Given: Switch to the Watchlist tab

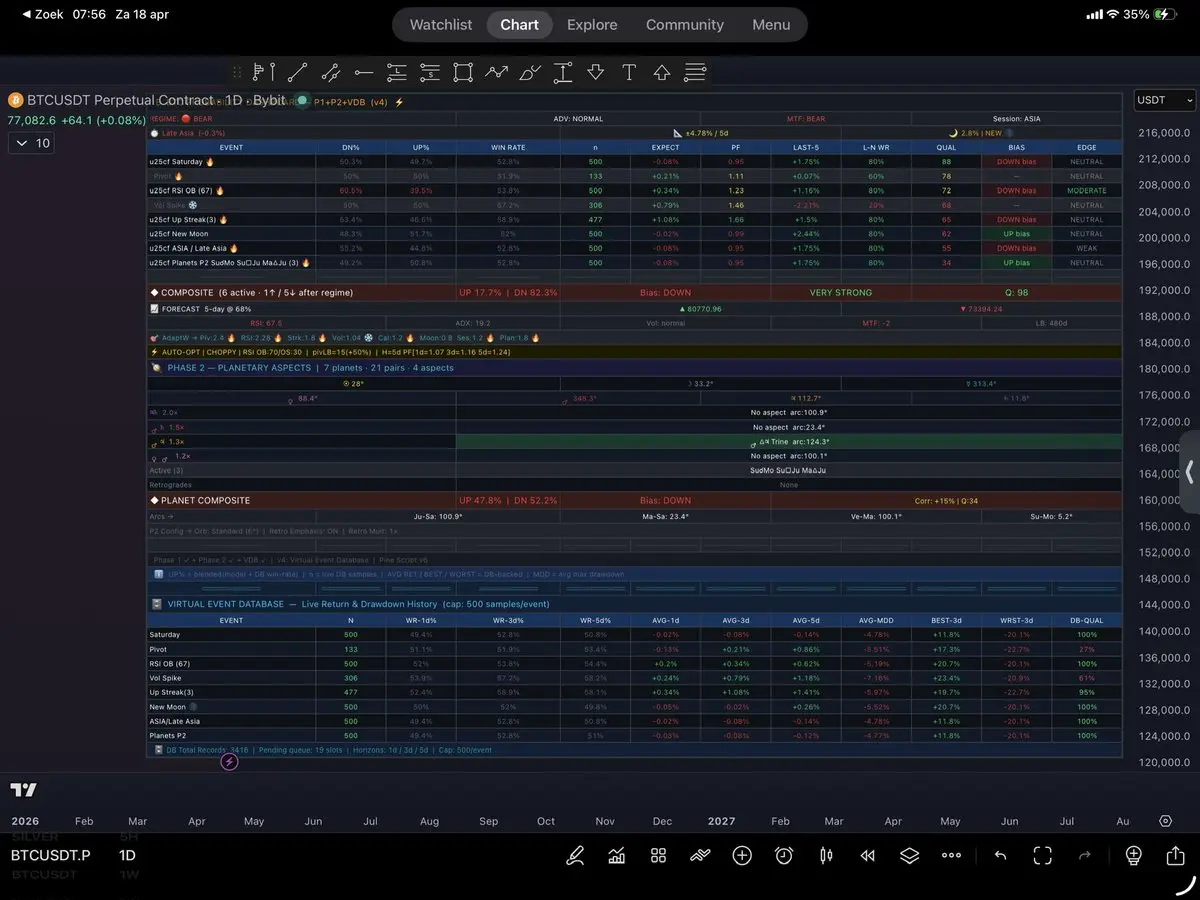Looking at the screenshot, I should point(441,25).
